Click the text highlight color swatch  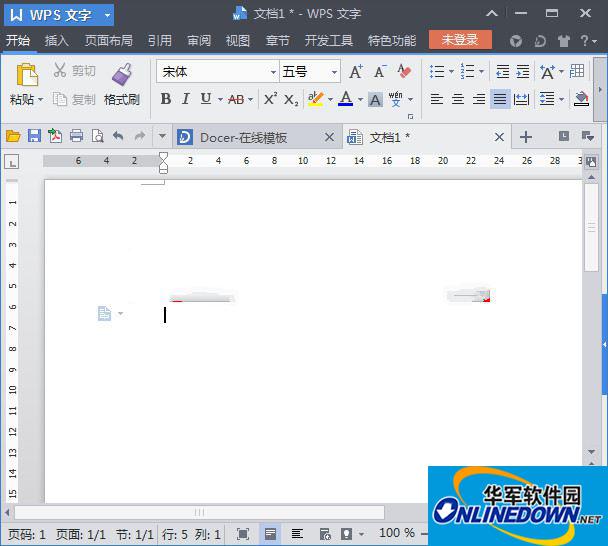click(x=314, y=99)
